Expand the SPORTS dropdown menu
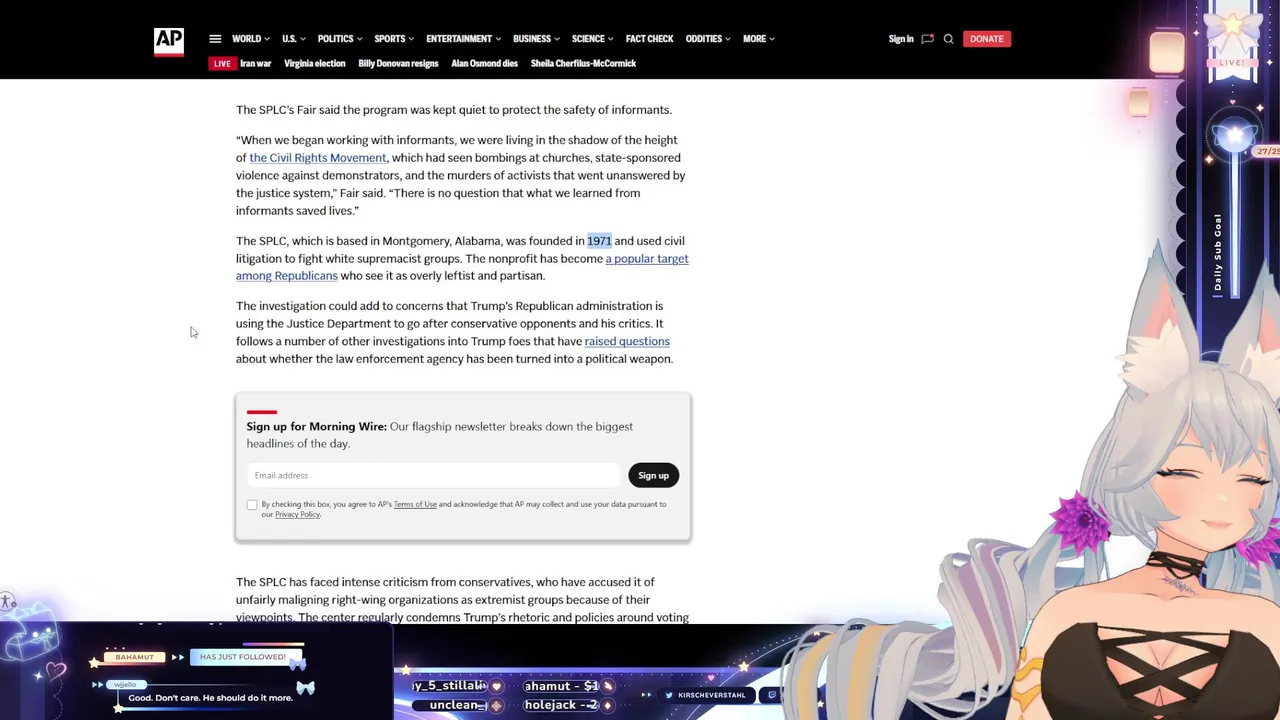Image resolution: width=1280 pixels, height=720 pixels. [394, 39]
